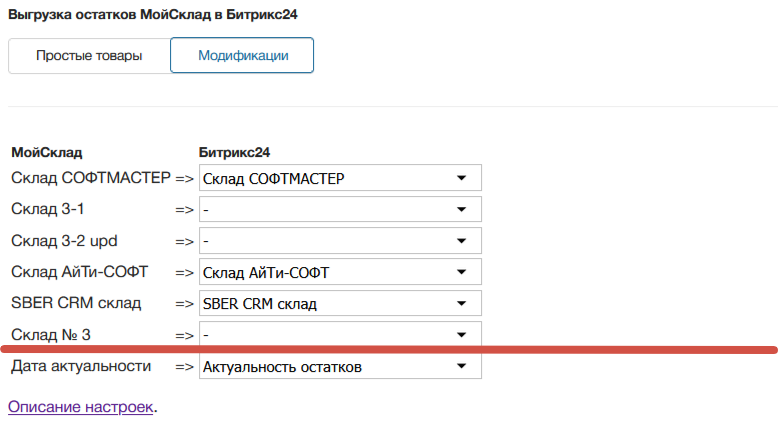Screen dimensions: 778x432
Task: Open the Описание настроек link
Action: tap(81, 407)
